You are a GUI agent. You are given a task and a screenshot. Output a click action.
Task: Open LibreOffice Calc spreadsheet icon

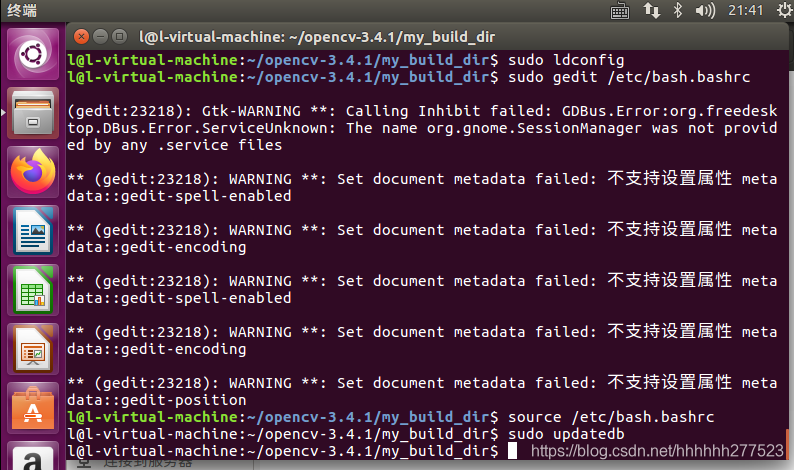pyautogui.click(x=33, y=290)
